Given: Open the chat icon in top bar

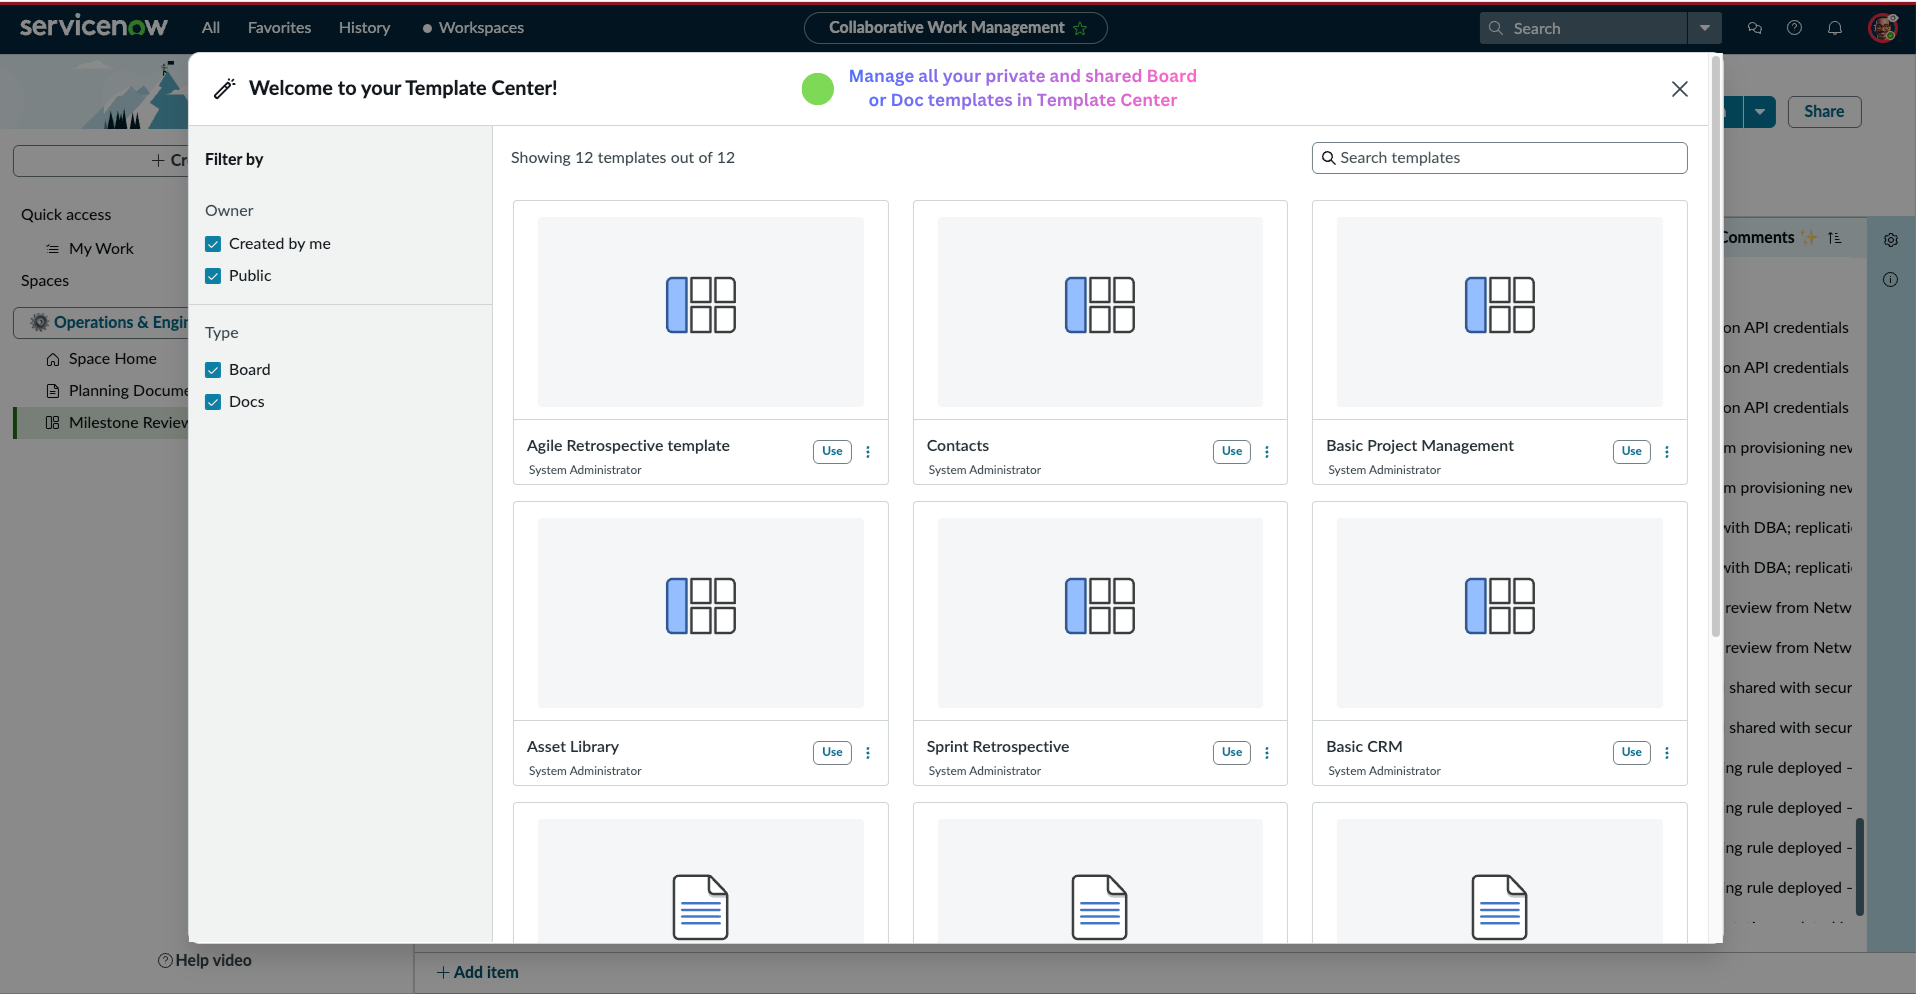Looking at the screenshot, I should 1755,28.
